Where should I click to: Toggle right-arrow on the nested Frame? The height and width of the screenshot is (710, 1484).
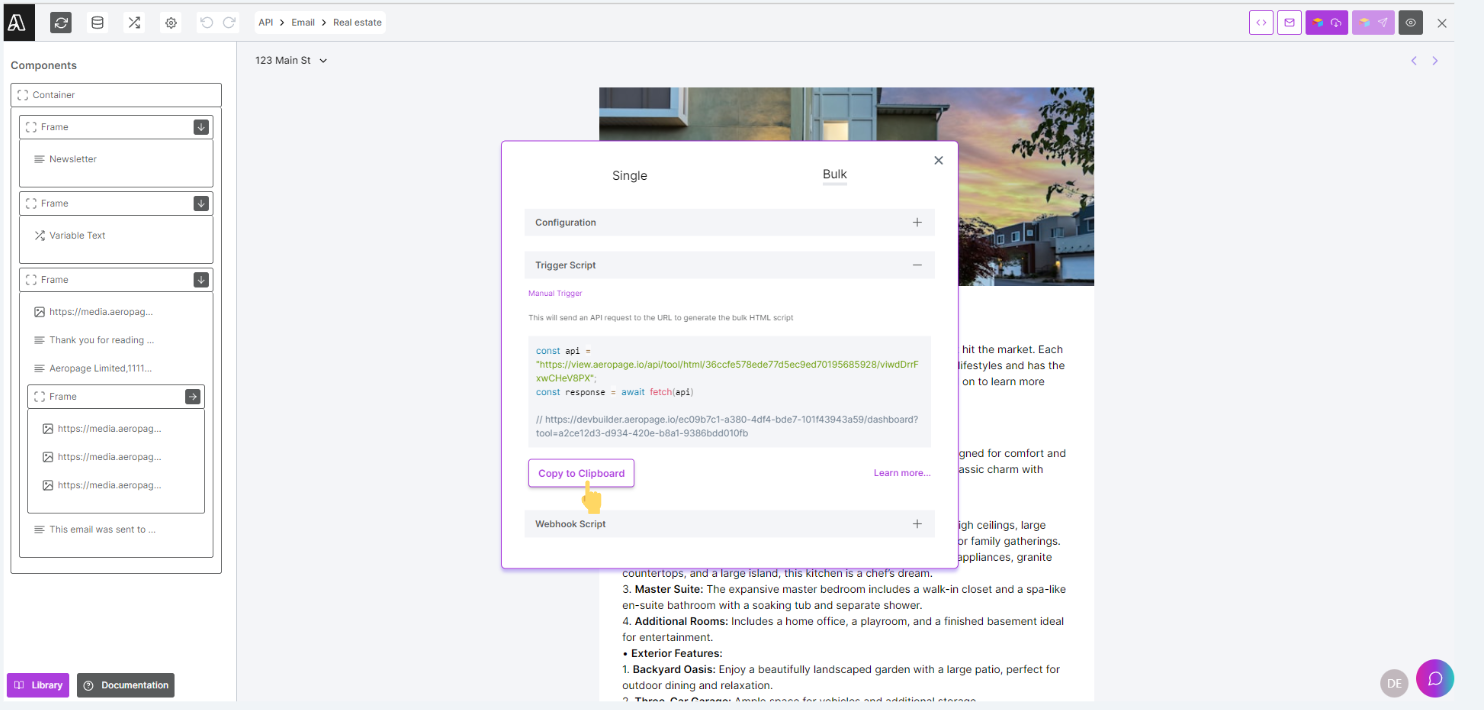193,397
